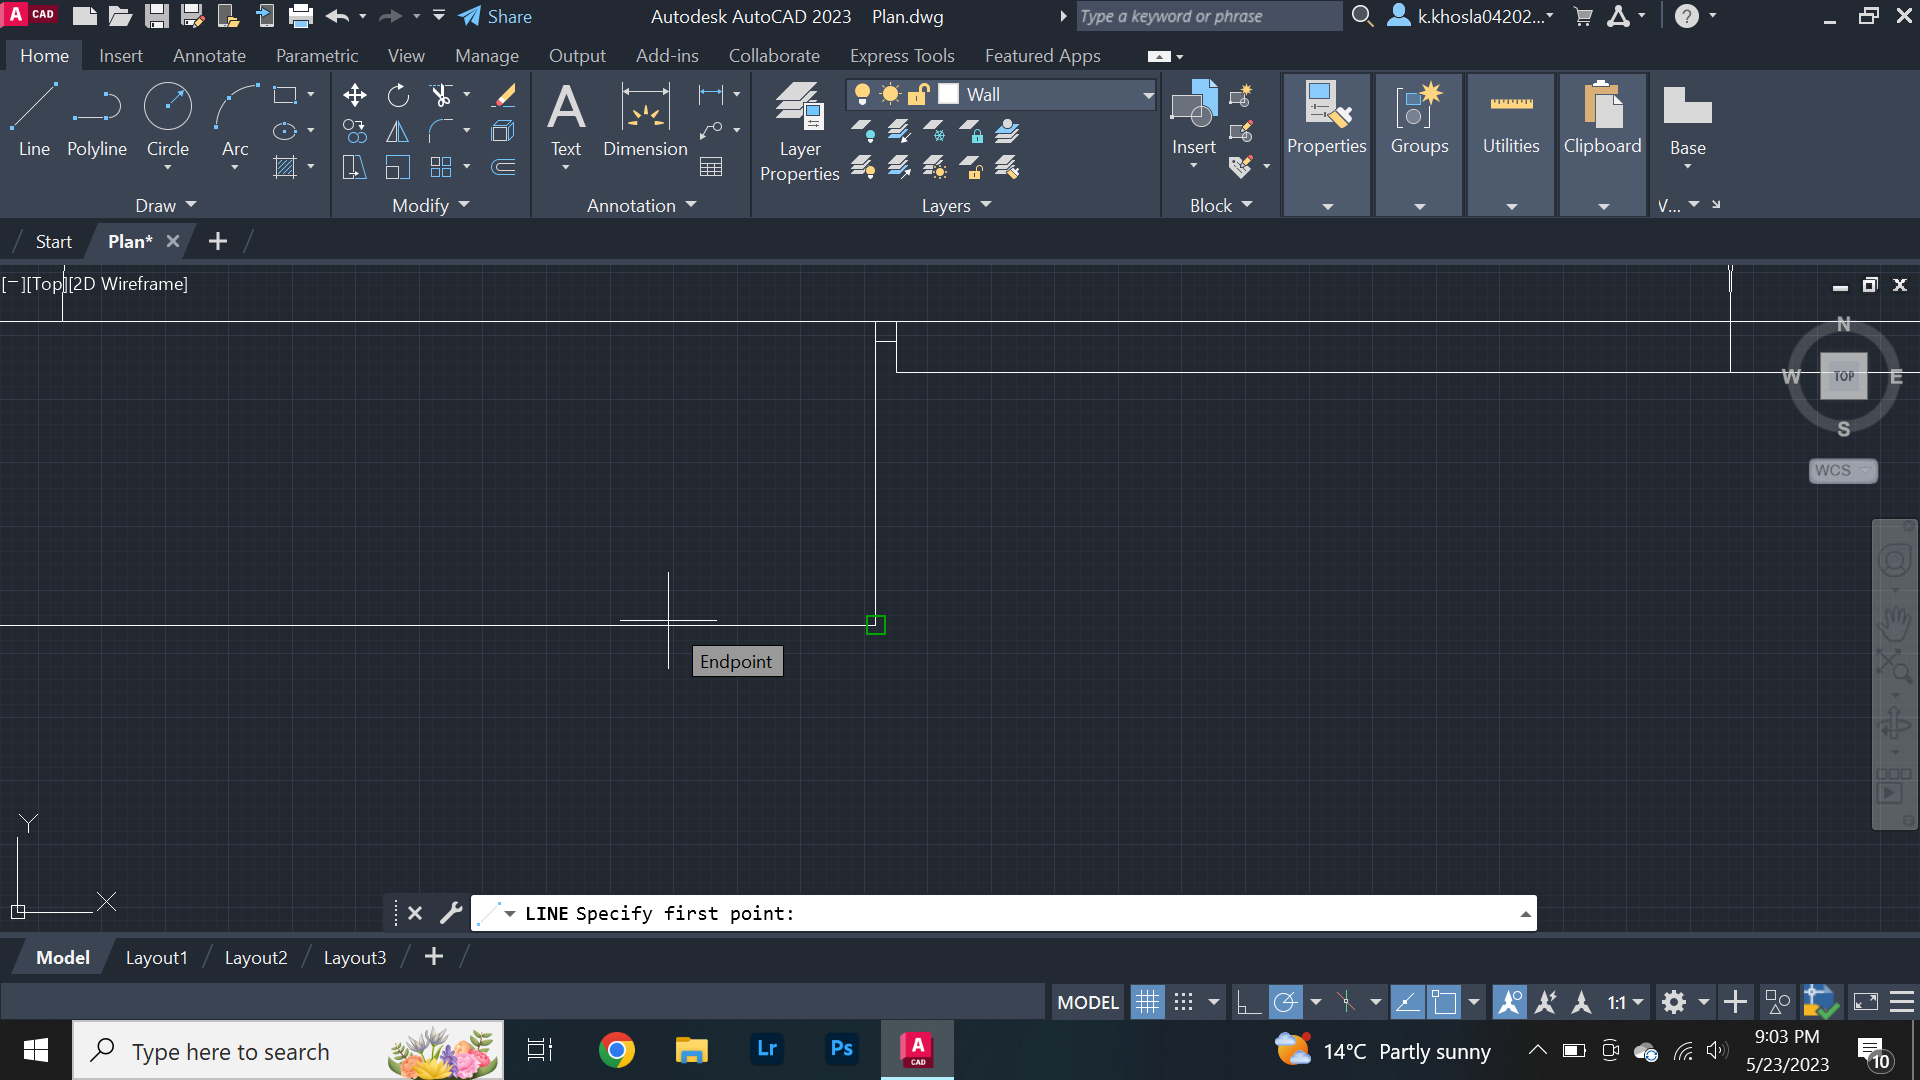This screenshot has width=1920, height=1080.
Task: Select the Mirror tool in Modify panel
Action: click(x=397, y=131)
